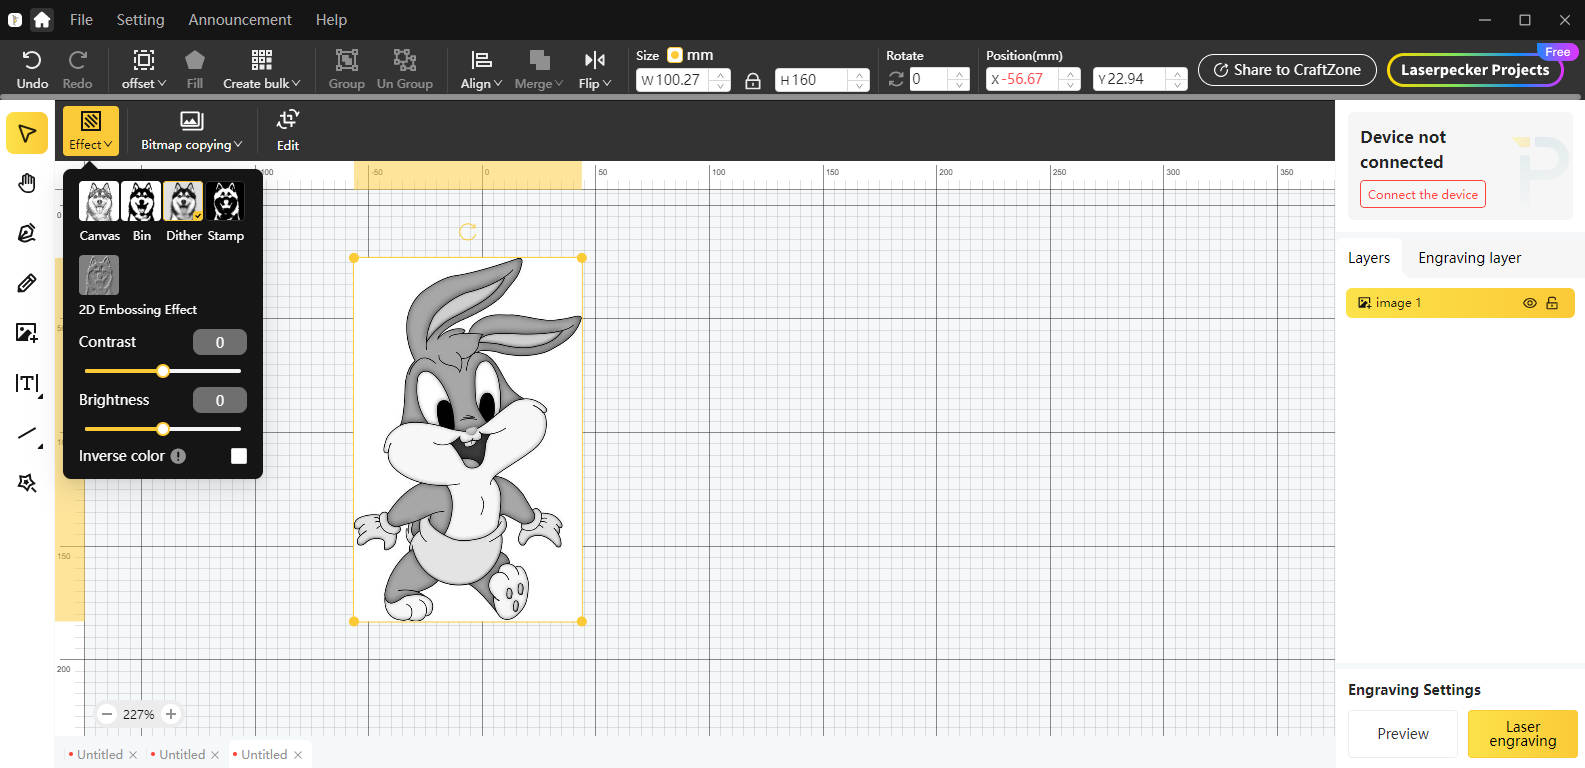
Task: Toggle the lock on image 1 layer
Action: [x=1552, y=303]
